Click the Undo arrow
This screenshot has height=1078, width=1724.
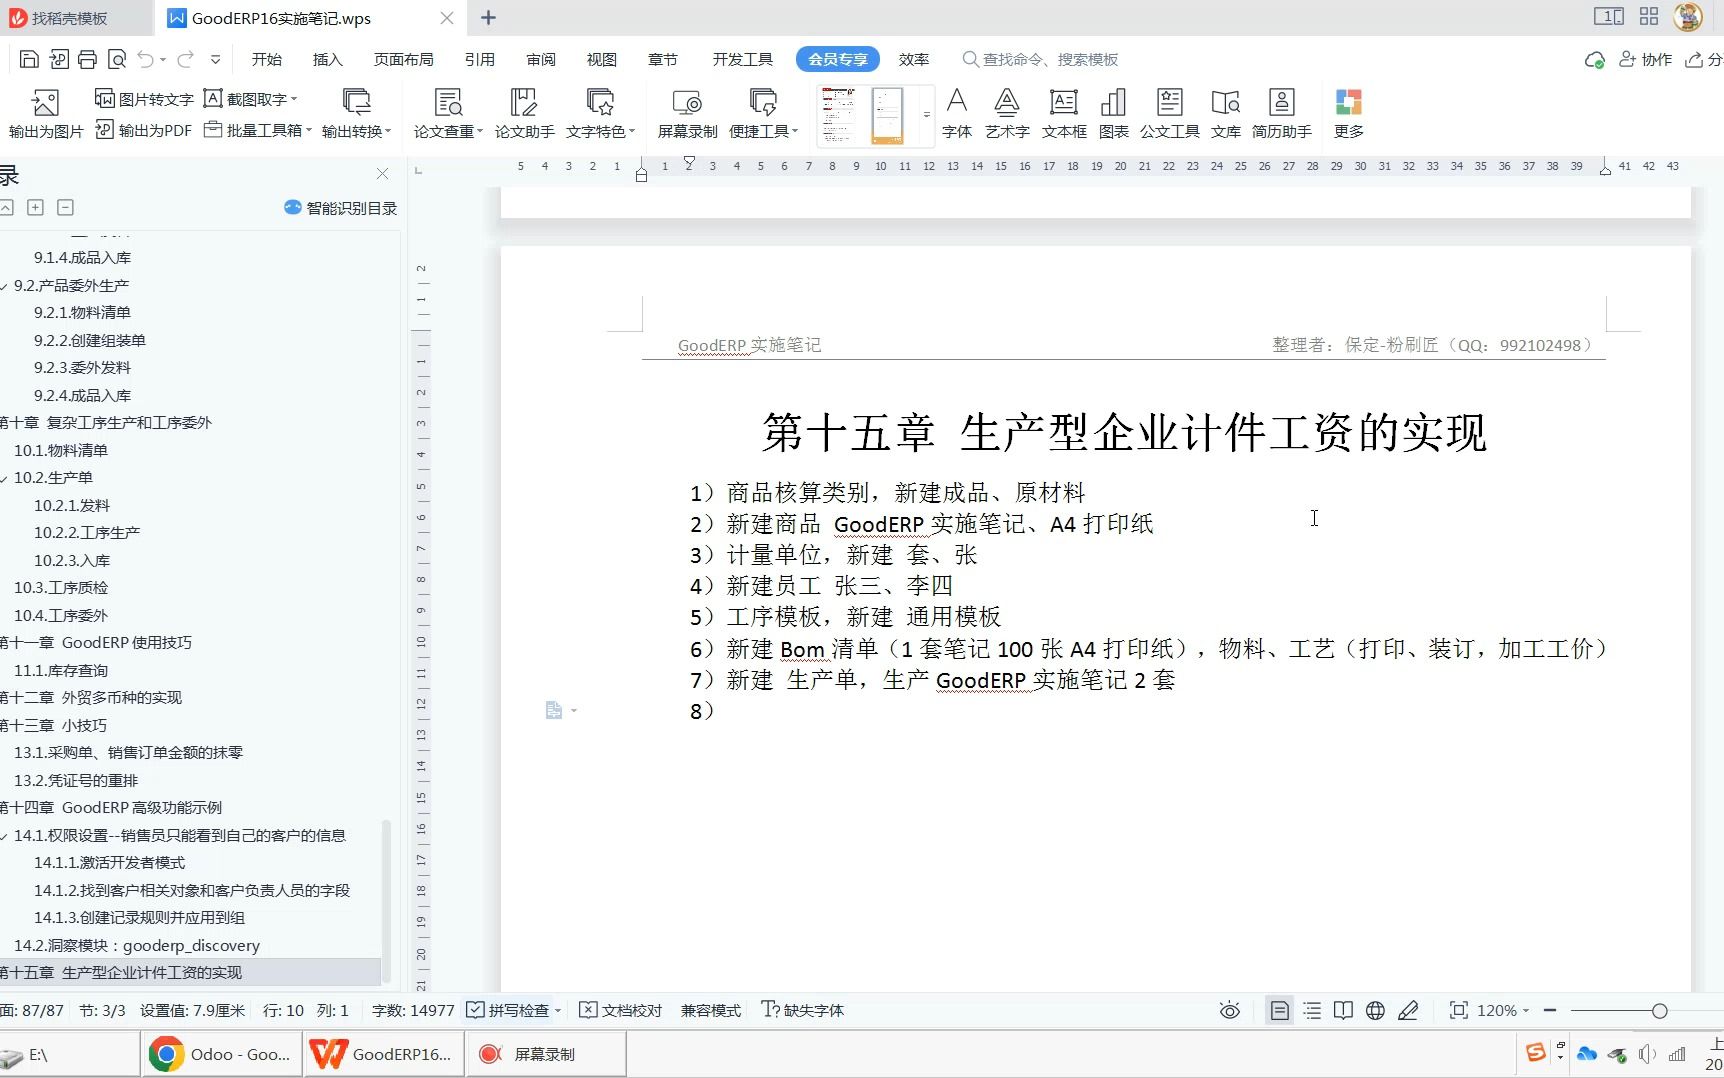(146, 59)
